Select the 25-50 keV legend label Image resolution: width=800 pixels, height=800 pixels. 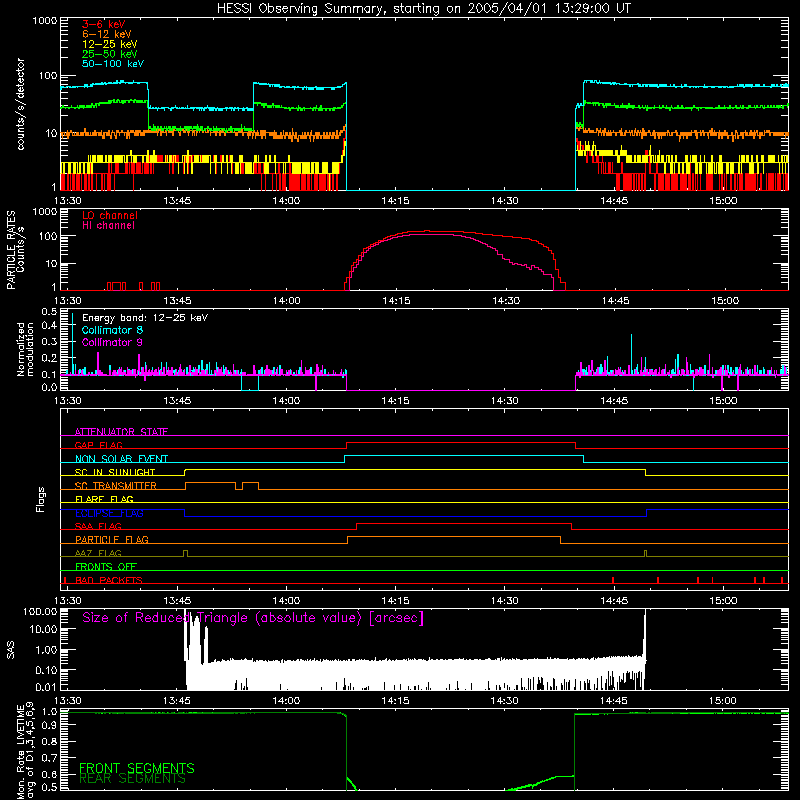[109, 54]
